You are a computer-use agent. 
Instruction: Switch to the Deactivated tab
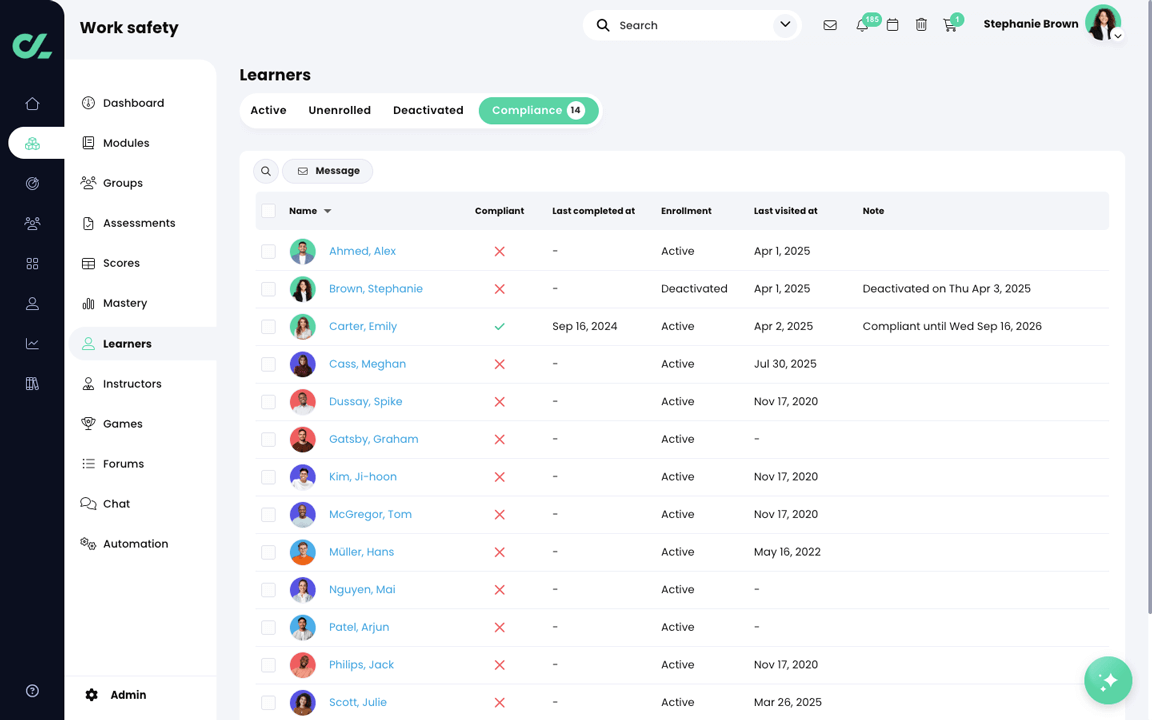point(428,110)
